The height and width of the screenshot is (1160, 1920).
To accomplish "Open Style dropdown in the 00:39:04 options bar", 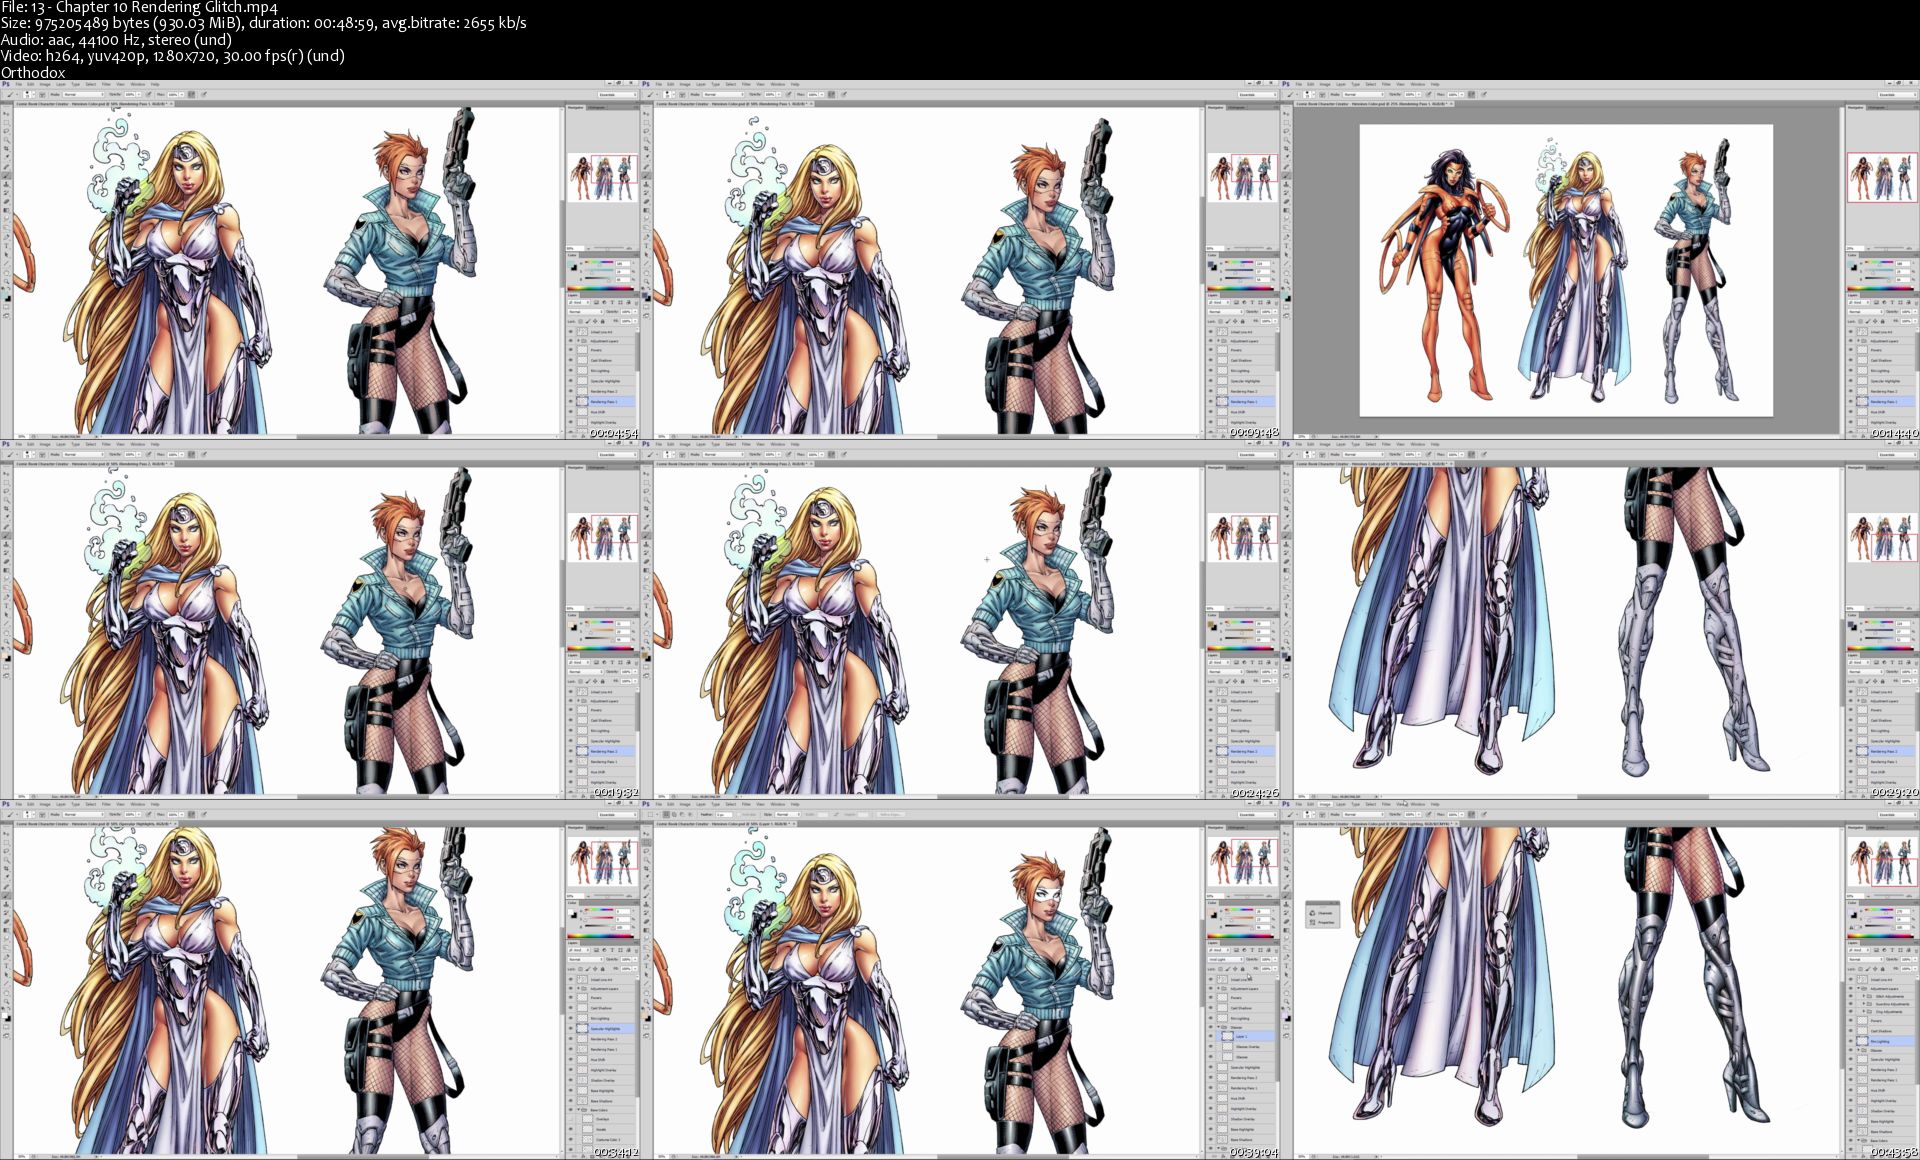I will coord(788,815).
